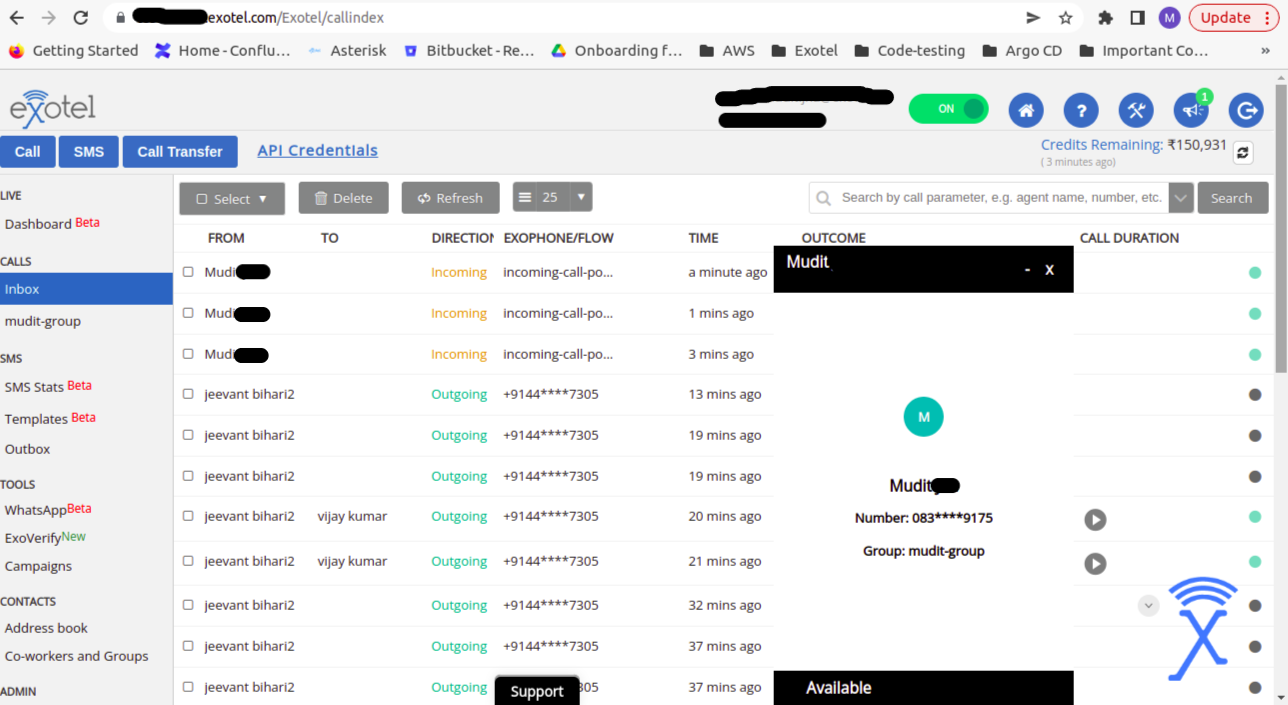Image resolution: width=1288 pixels, height=705 pixels.
Task: Toggle the browser side panel icon
Action: click(x=1137, y=18)
